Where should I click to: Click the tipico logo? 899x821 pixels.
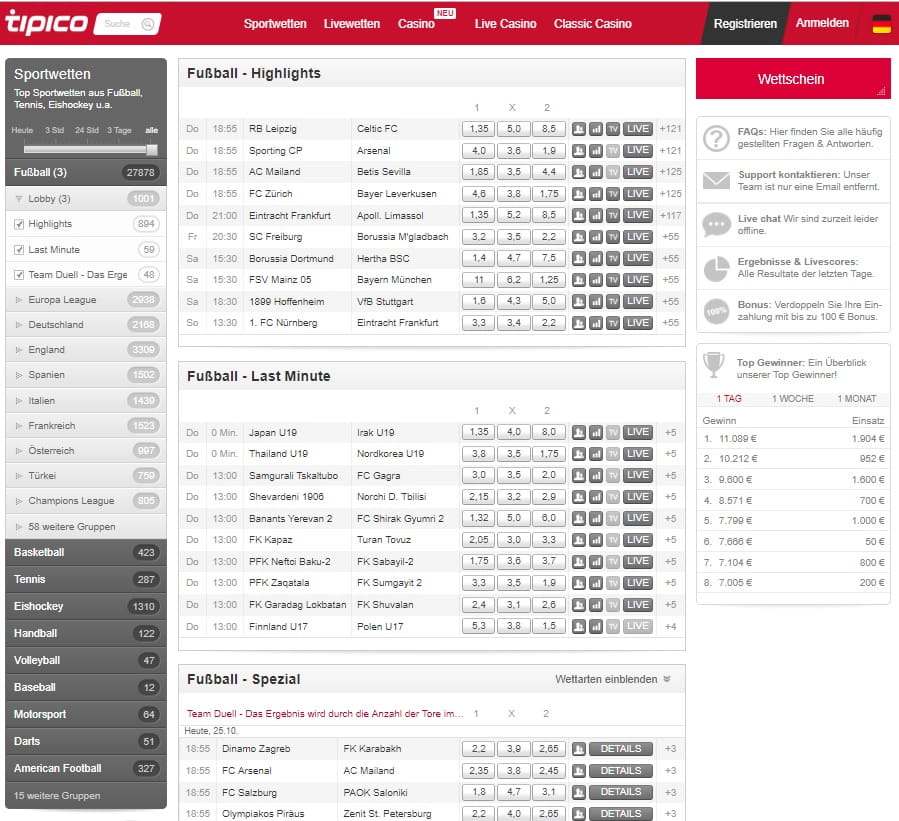[46, 23]
